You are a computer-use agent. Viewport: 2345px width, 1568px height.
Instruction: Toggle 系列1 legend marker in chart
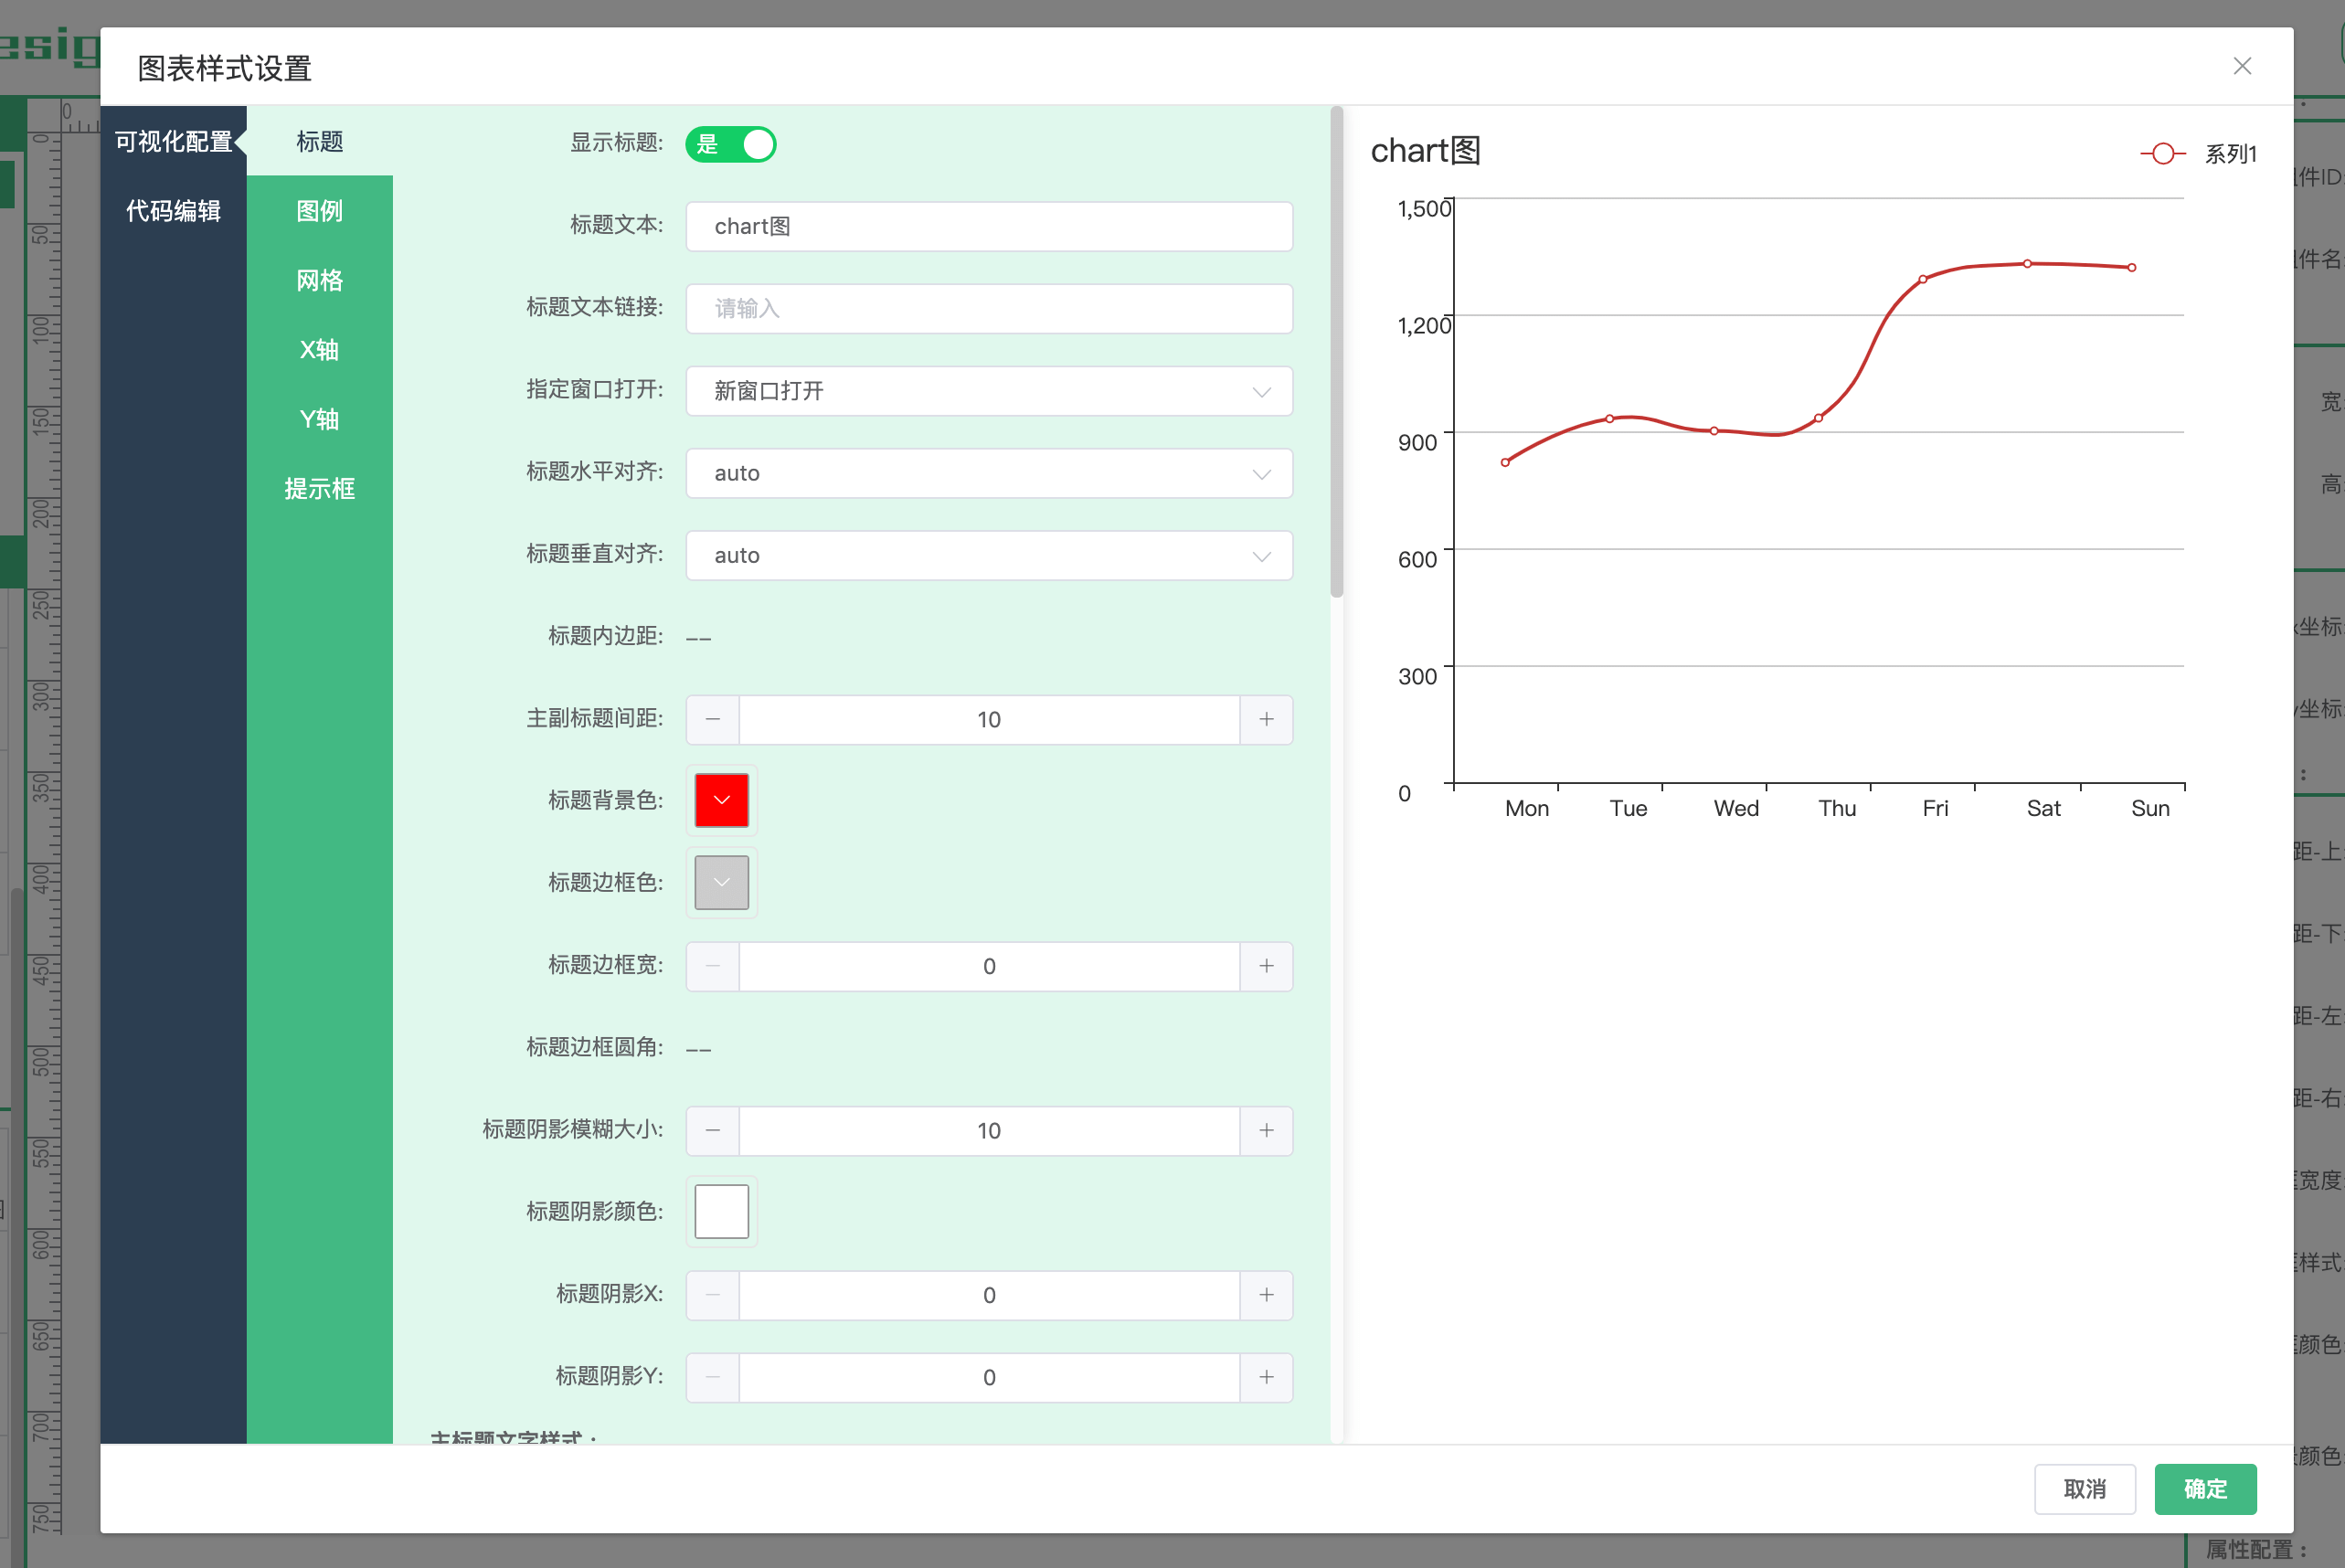tap(2163, 154)
